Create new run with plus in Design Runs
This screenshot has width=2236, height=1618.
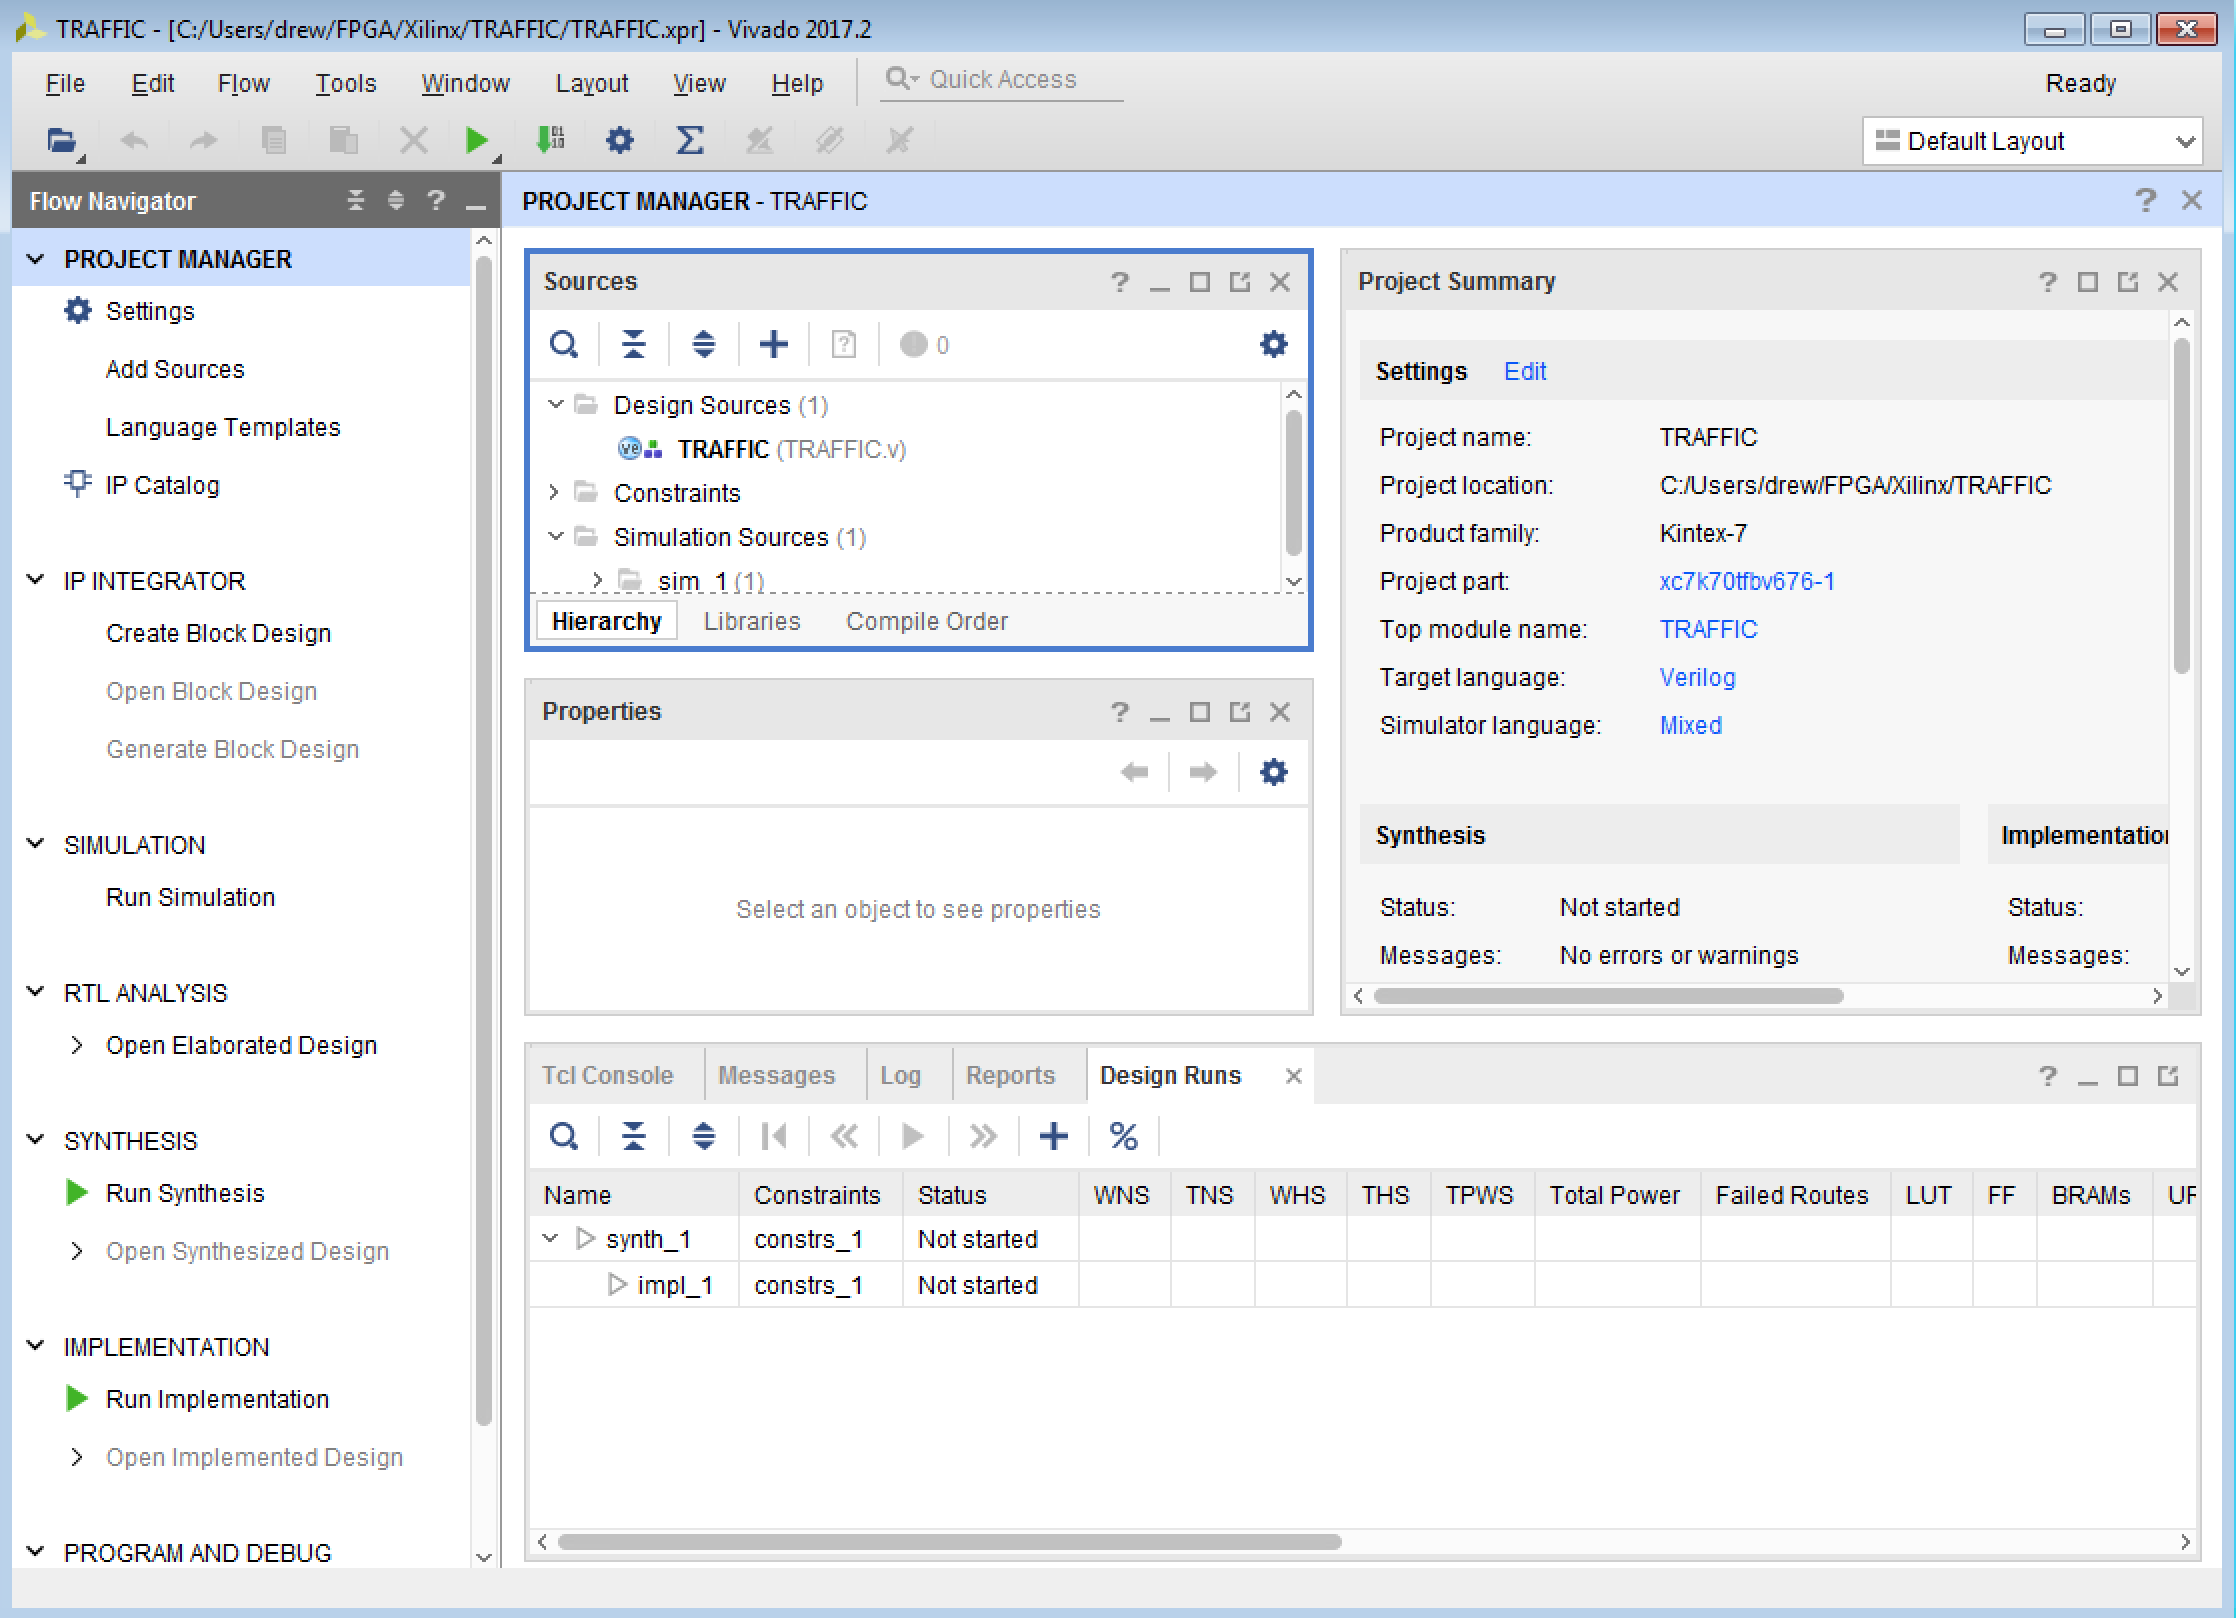point(1053,1136)
